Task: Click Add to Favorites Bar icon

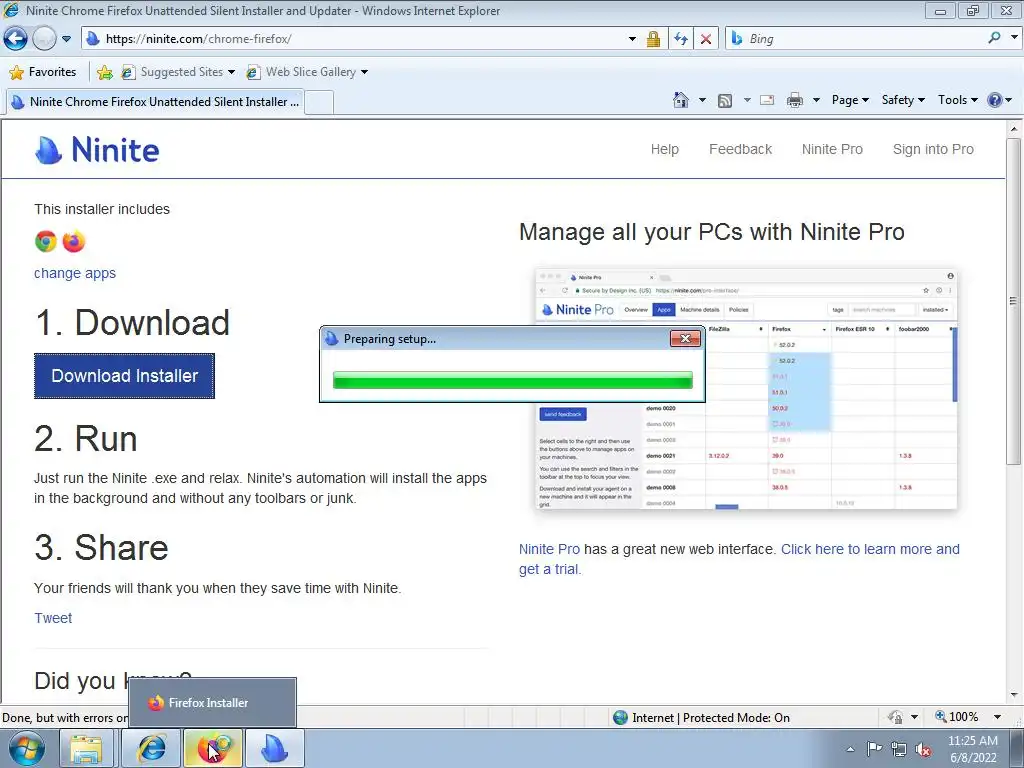Action: [x=104, y=72]
